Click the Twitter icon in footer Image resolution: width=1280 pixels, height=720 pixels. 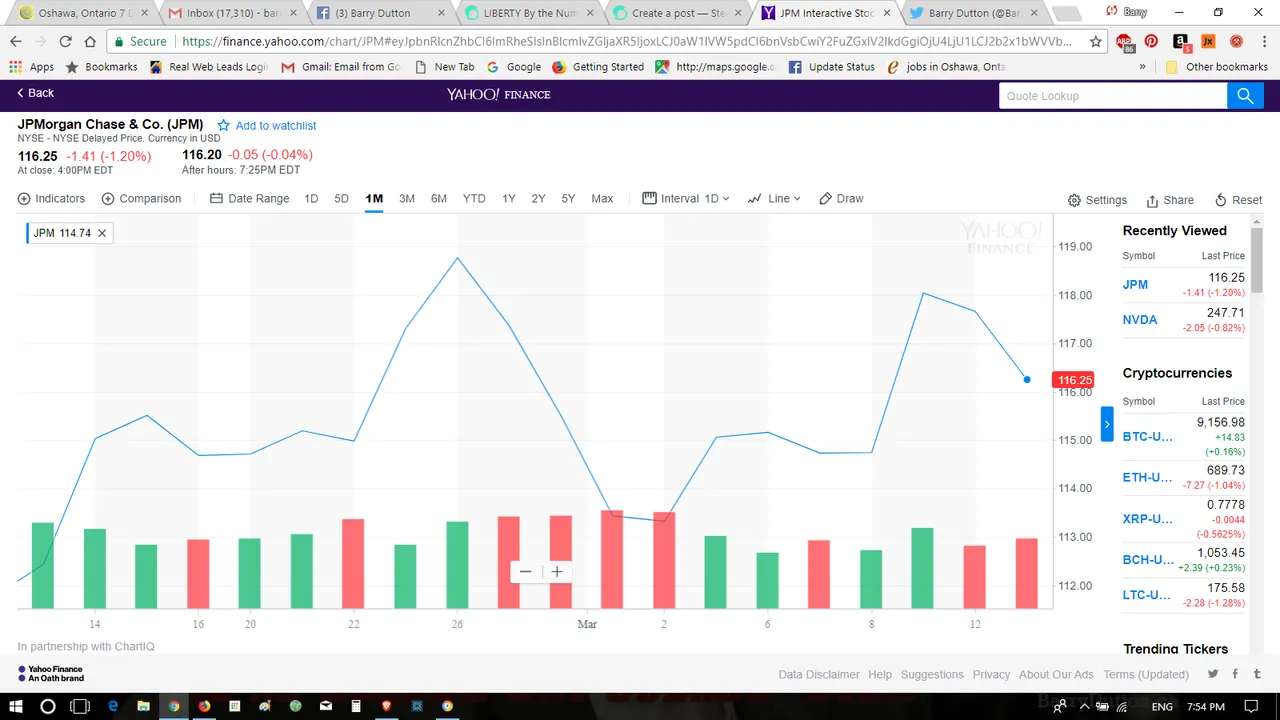[x=1213, y=674]
